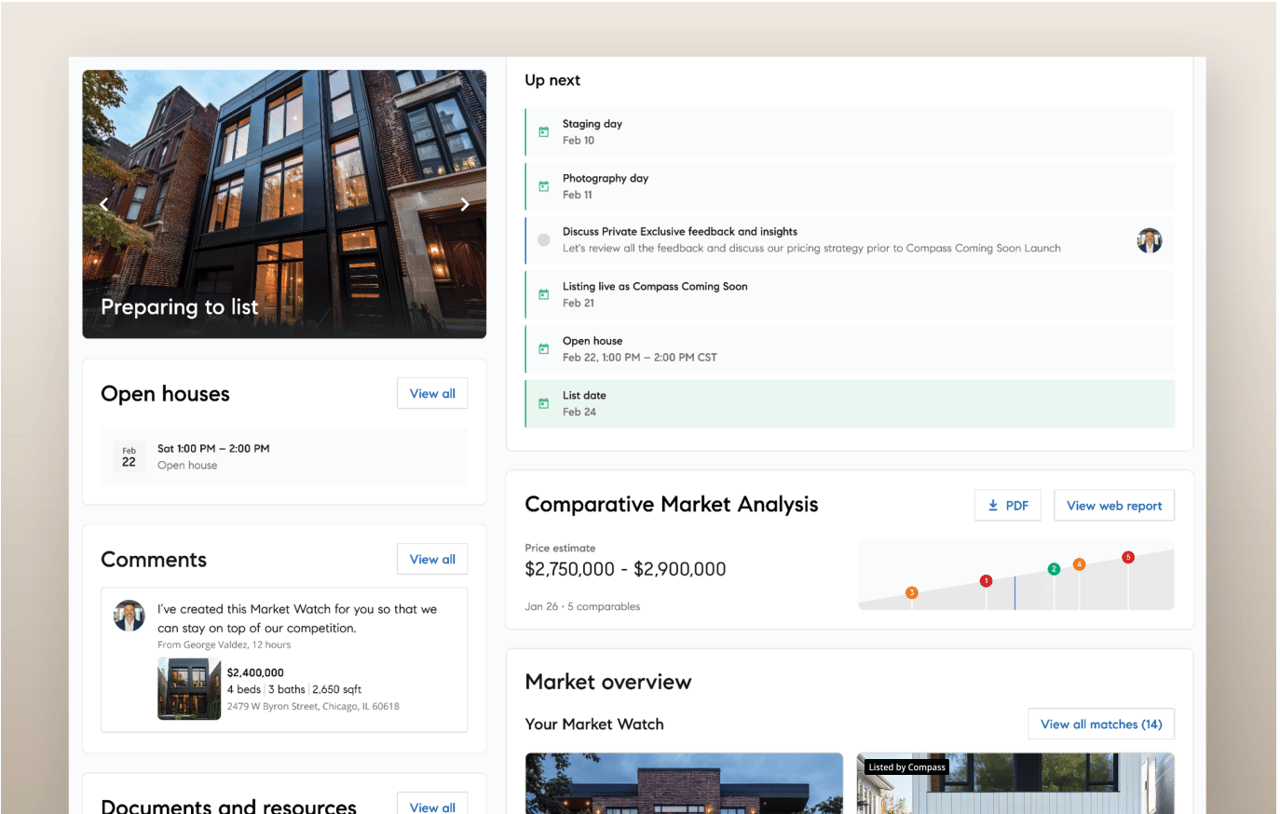Click calendar icon beside Staging day
Image resolution: width=1280 pixels, height=814 pixels.
[x=544, y=132]
